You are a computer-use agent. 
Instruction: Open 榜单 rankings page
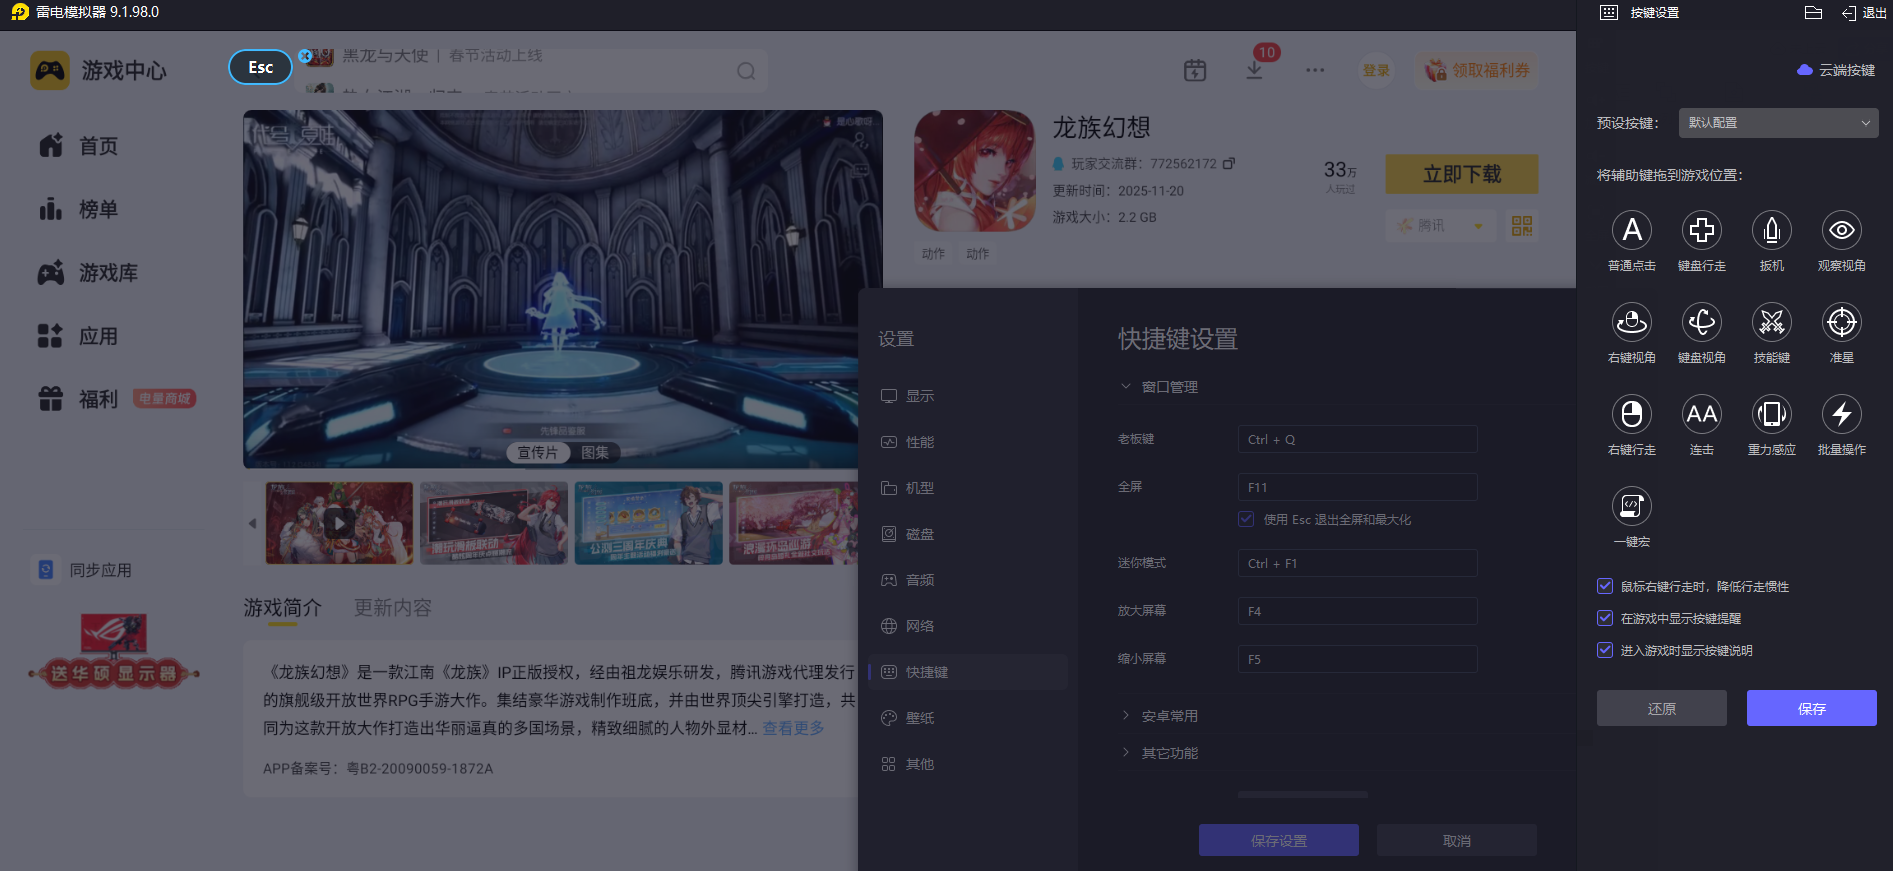pyautogui.click(x=78, y=209)
